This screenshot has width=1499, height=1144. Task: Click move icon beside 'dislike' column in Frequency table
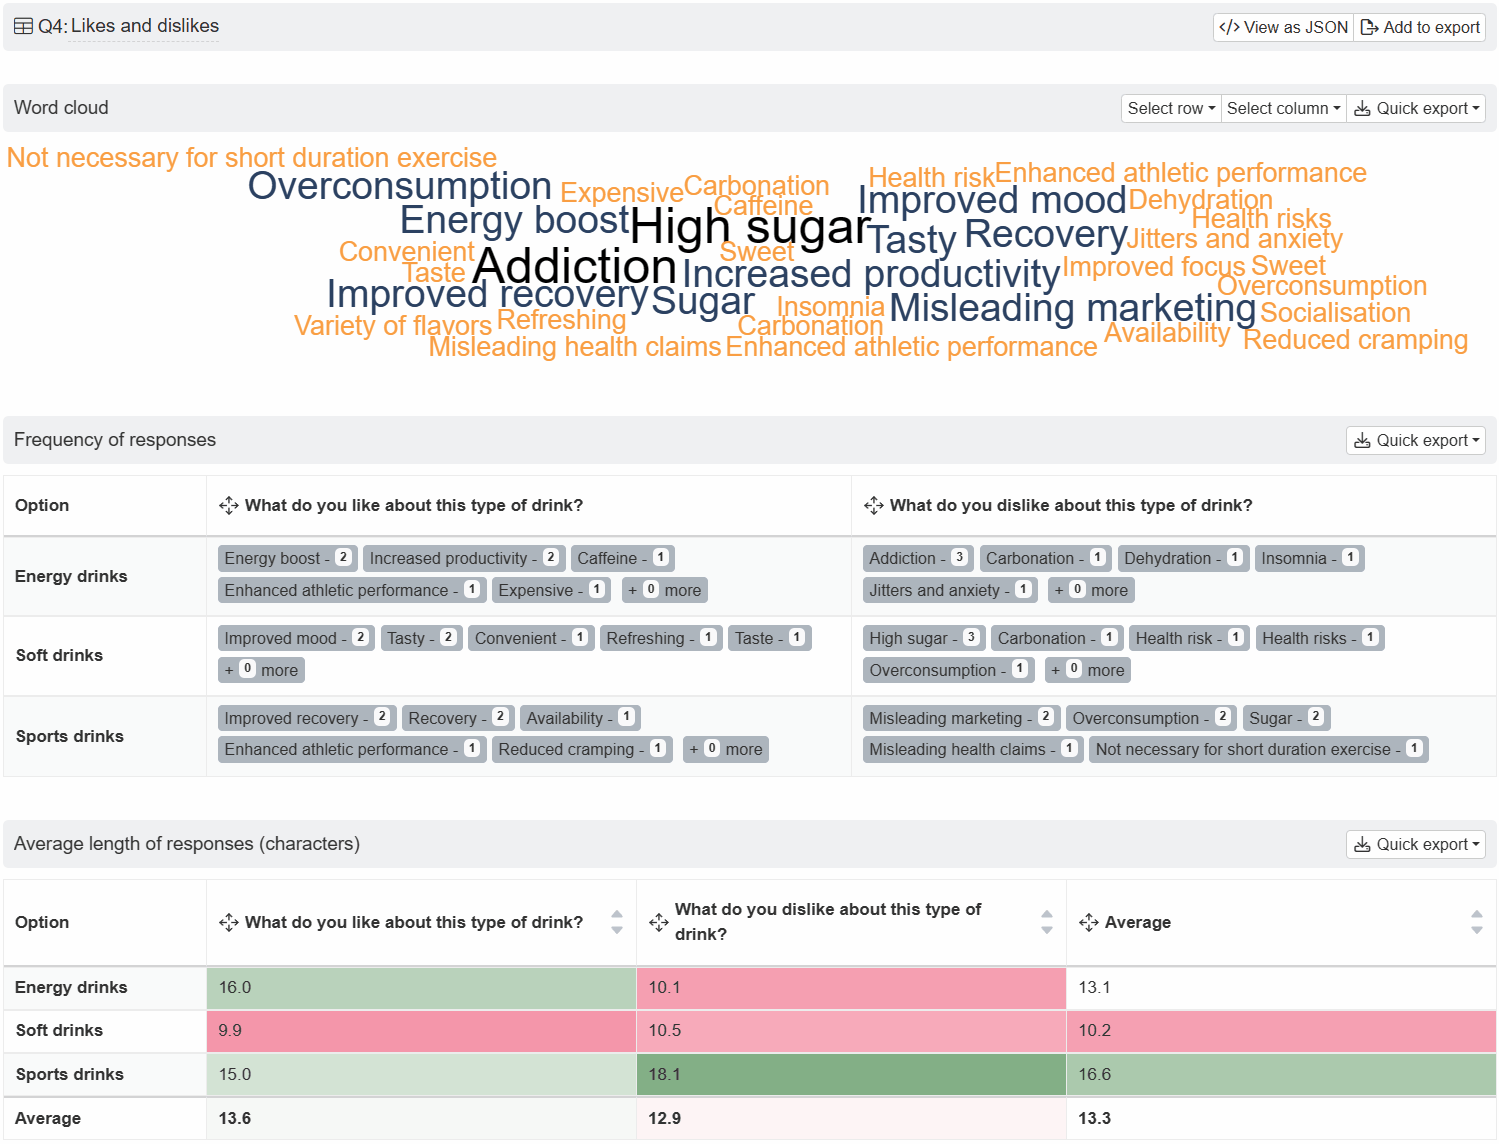coord(874,505)
